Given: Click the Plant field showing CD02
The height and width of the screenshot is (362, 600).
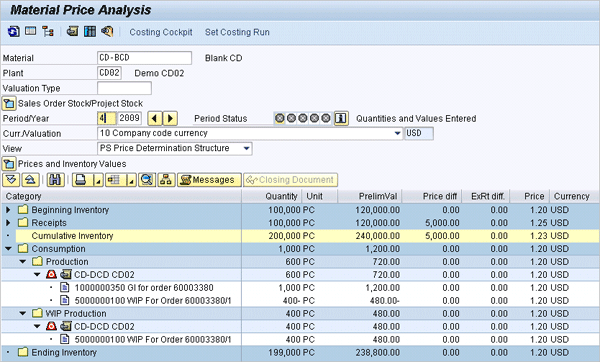Looking at the screenshot, I should 109,73.
